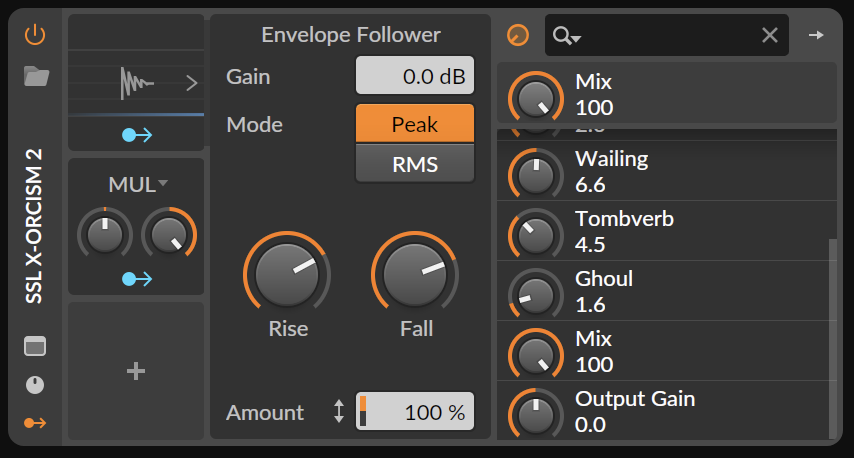Collapse parameter panel with the right arrow

click(817, 36)
